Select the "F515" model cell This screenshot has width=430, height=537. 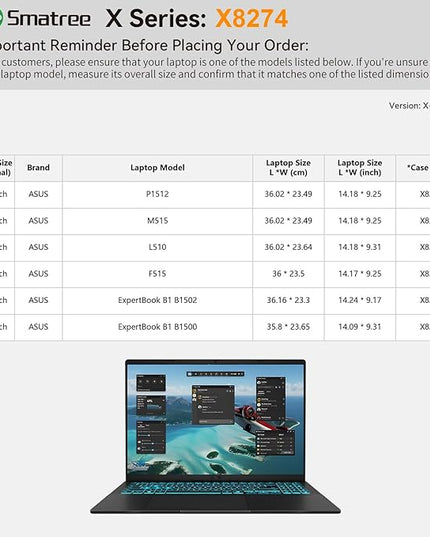(x=157, y=274)
